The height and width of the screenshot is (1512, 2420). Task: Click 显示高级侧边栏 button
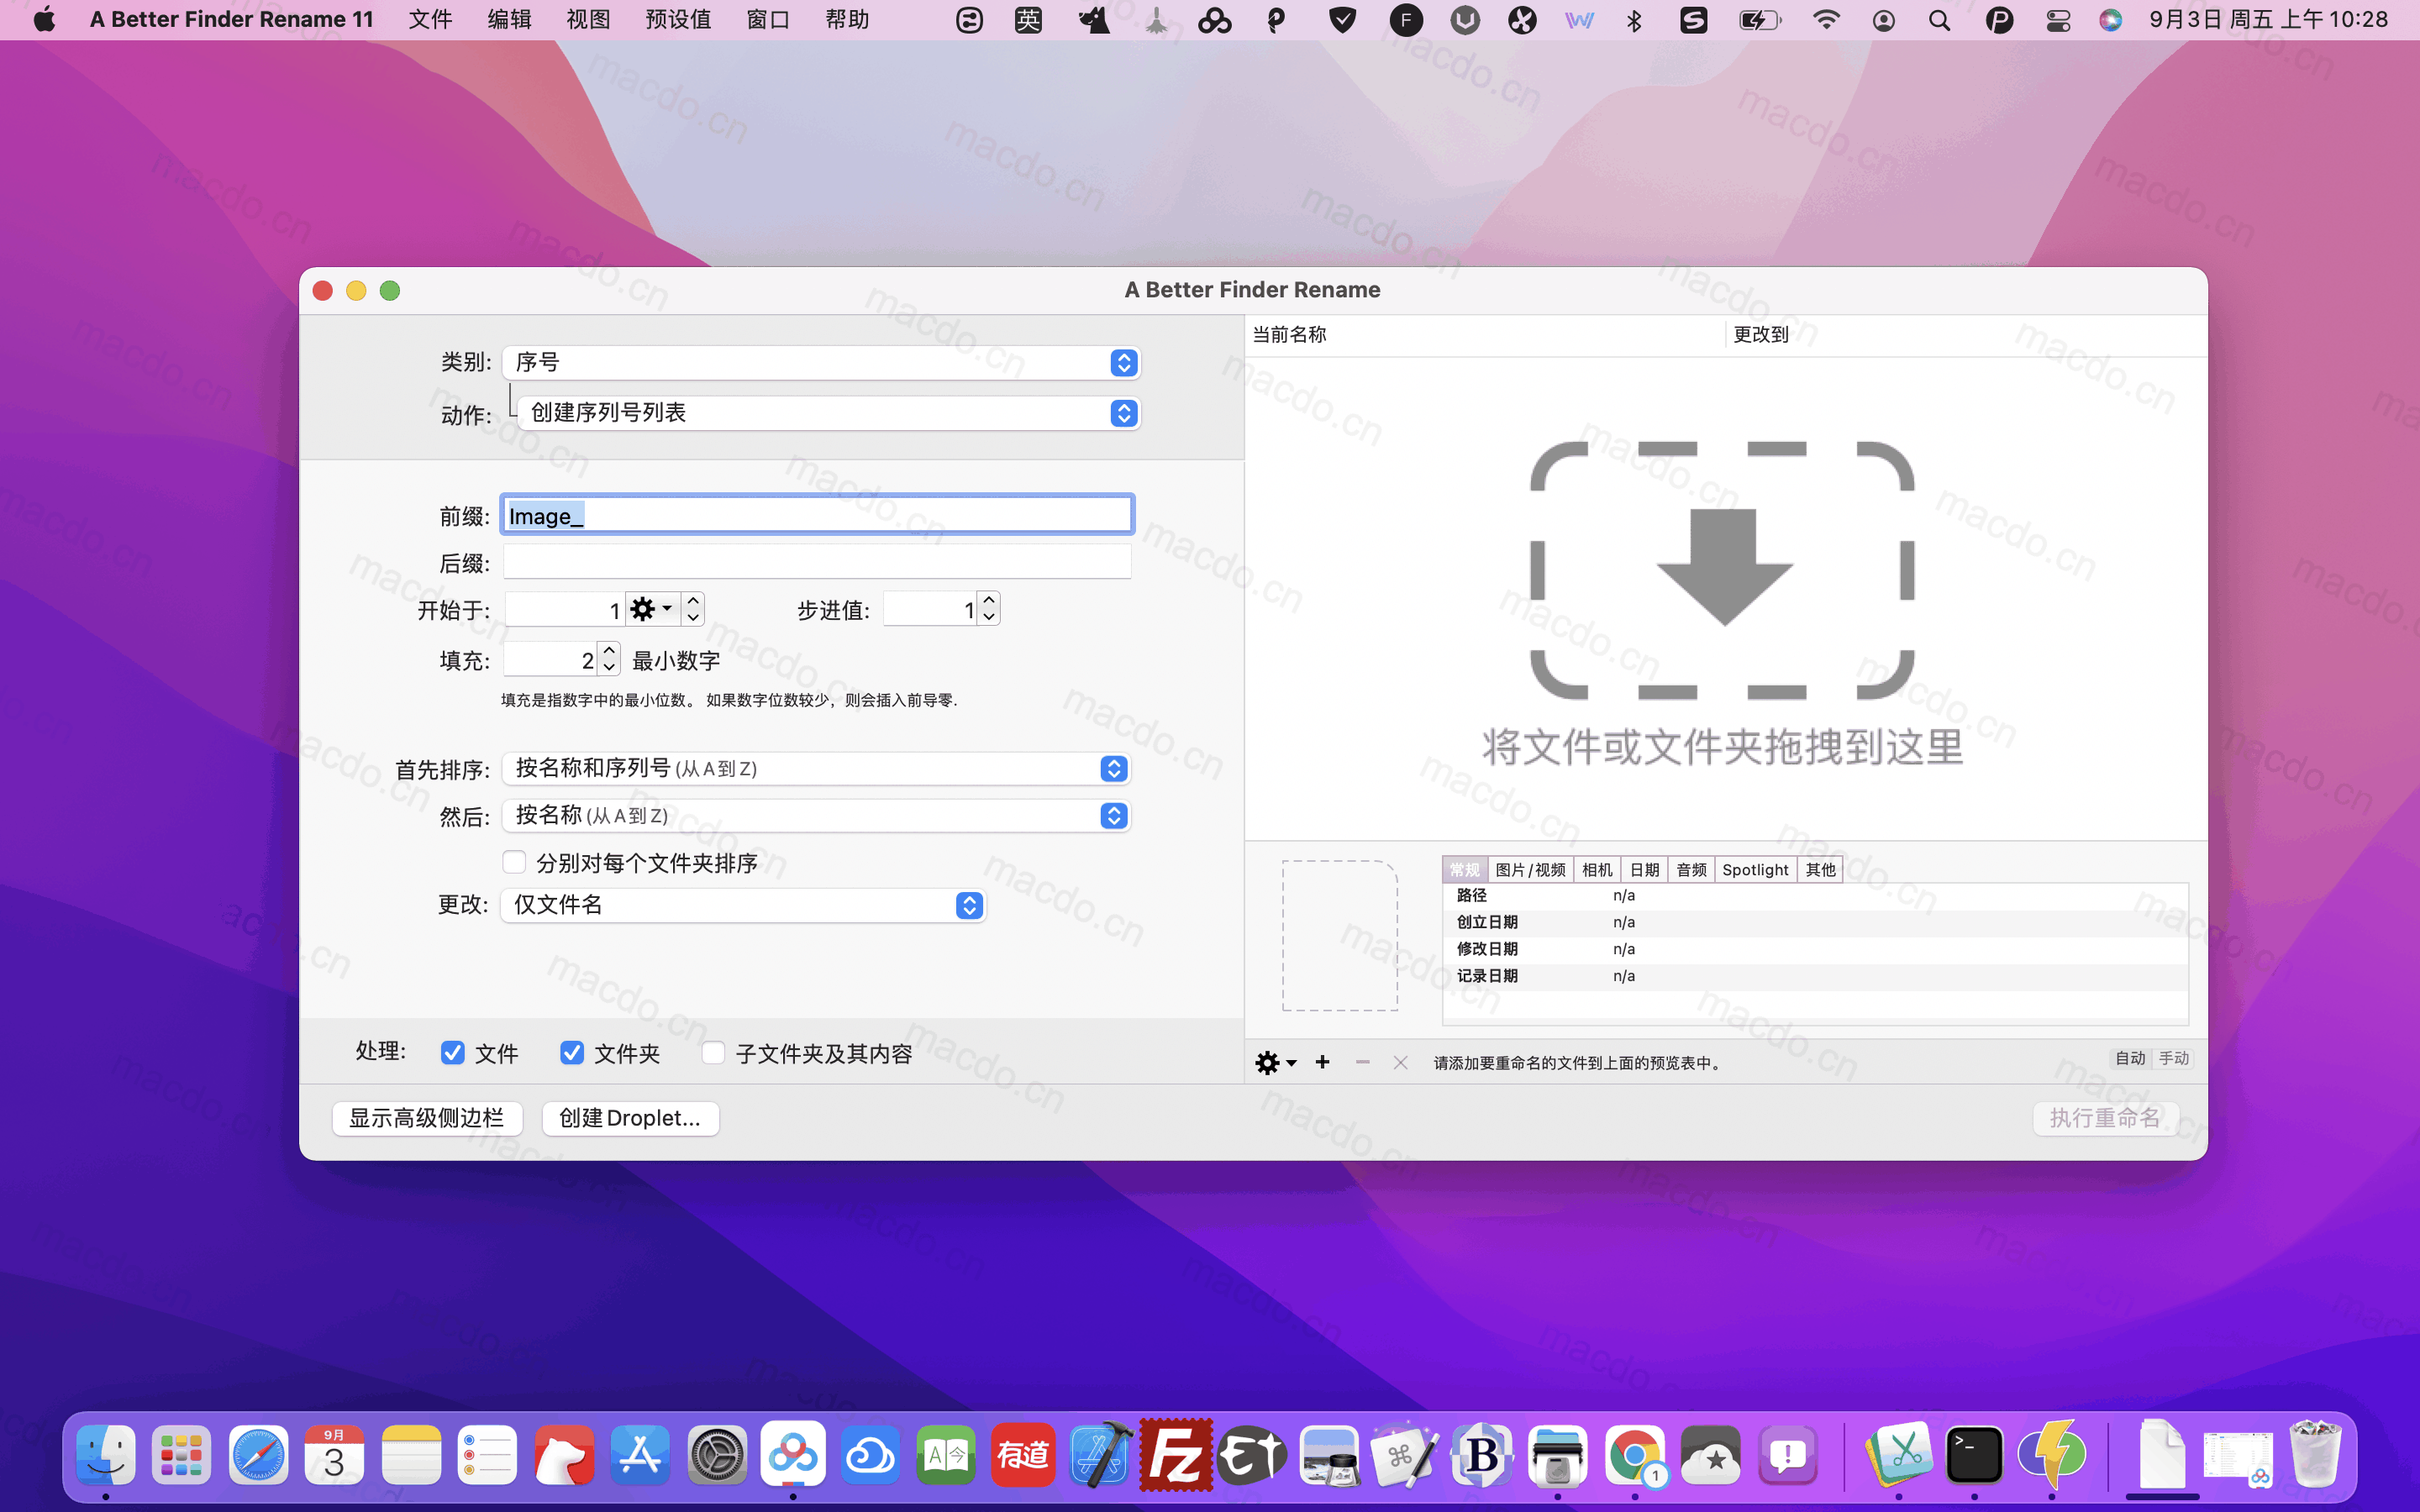click(427, 1118)
